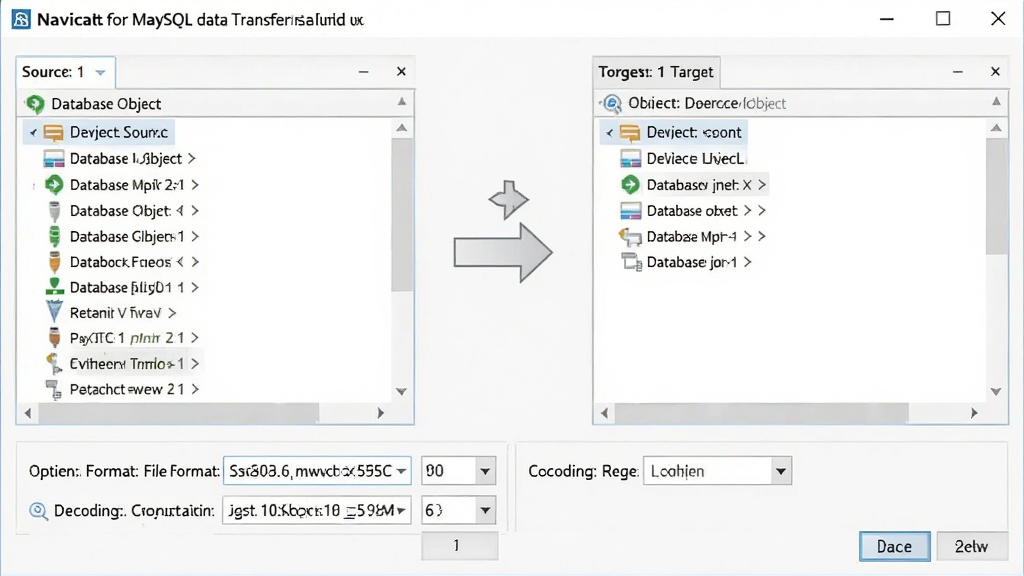Viewport: 1024px width, 576px height.
Task: Close the Target panel
Action: point(995,71)
